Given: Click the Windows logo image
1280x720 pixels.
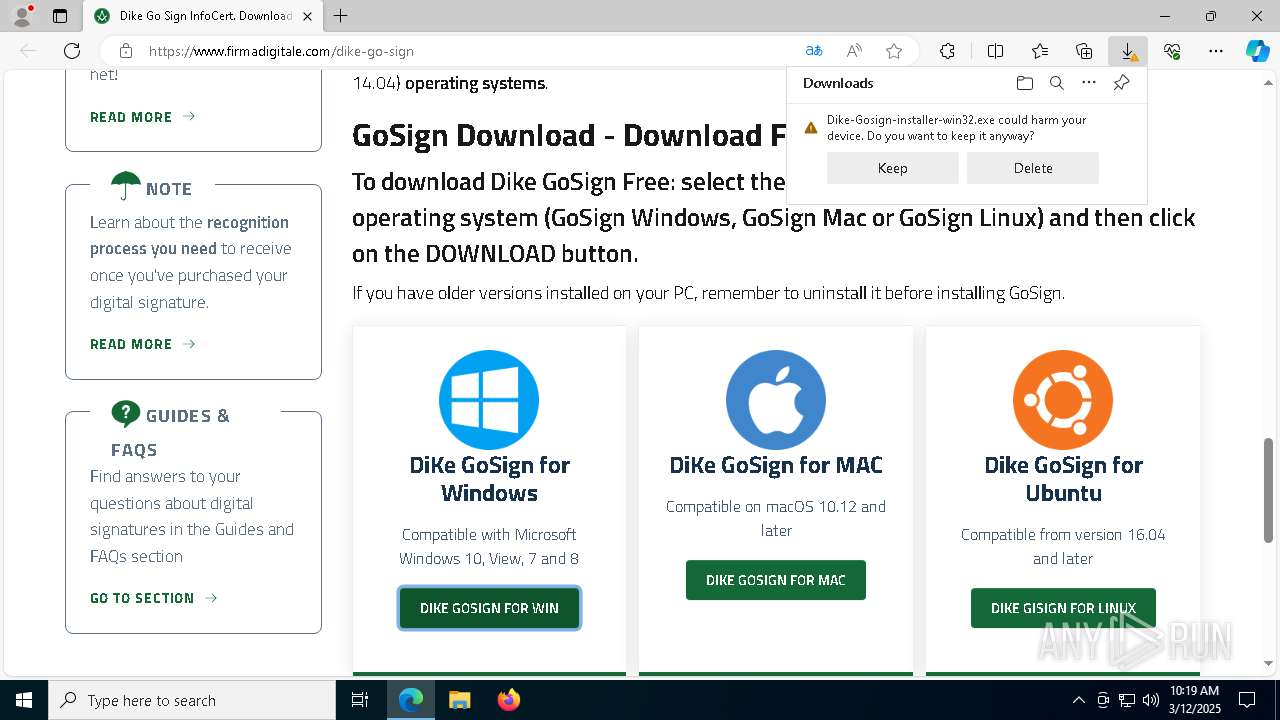Looking at the screenshot, I should click(489, 400).
